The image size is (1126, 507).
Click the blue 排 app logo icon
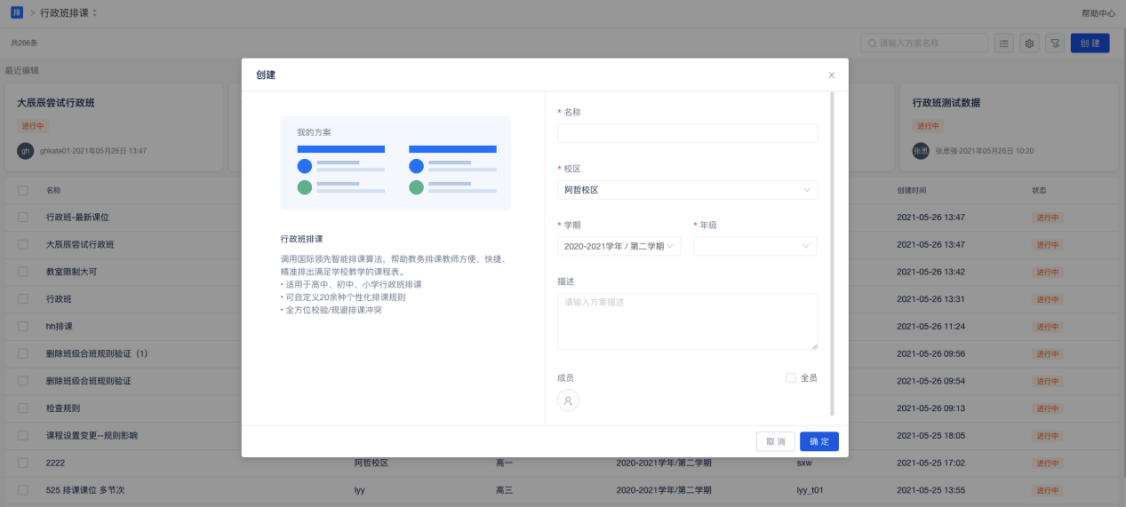point(16,12)
